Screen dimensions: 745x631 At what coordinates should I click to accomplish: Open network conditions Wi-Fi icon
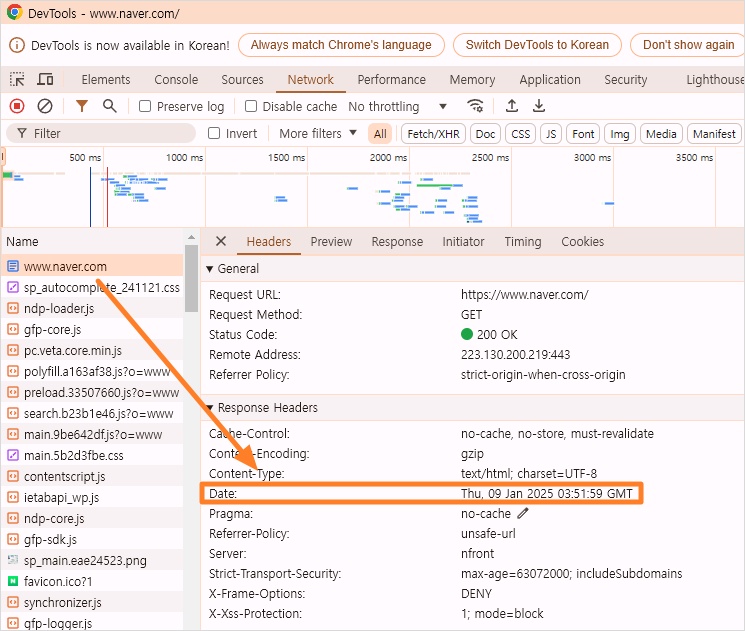tap(475, 105)
